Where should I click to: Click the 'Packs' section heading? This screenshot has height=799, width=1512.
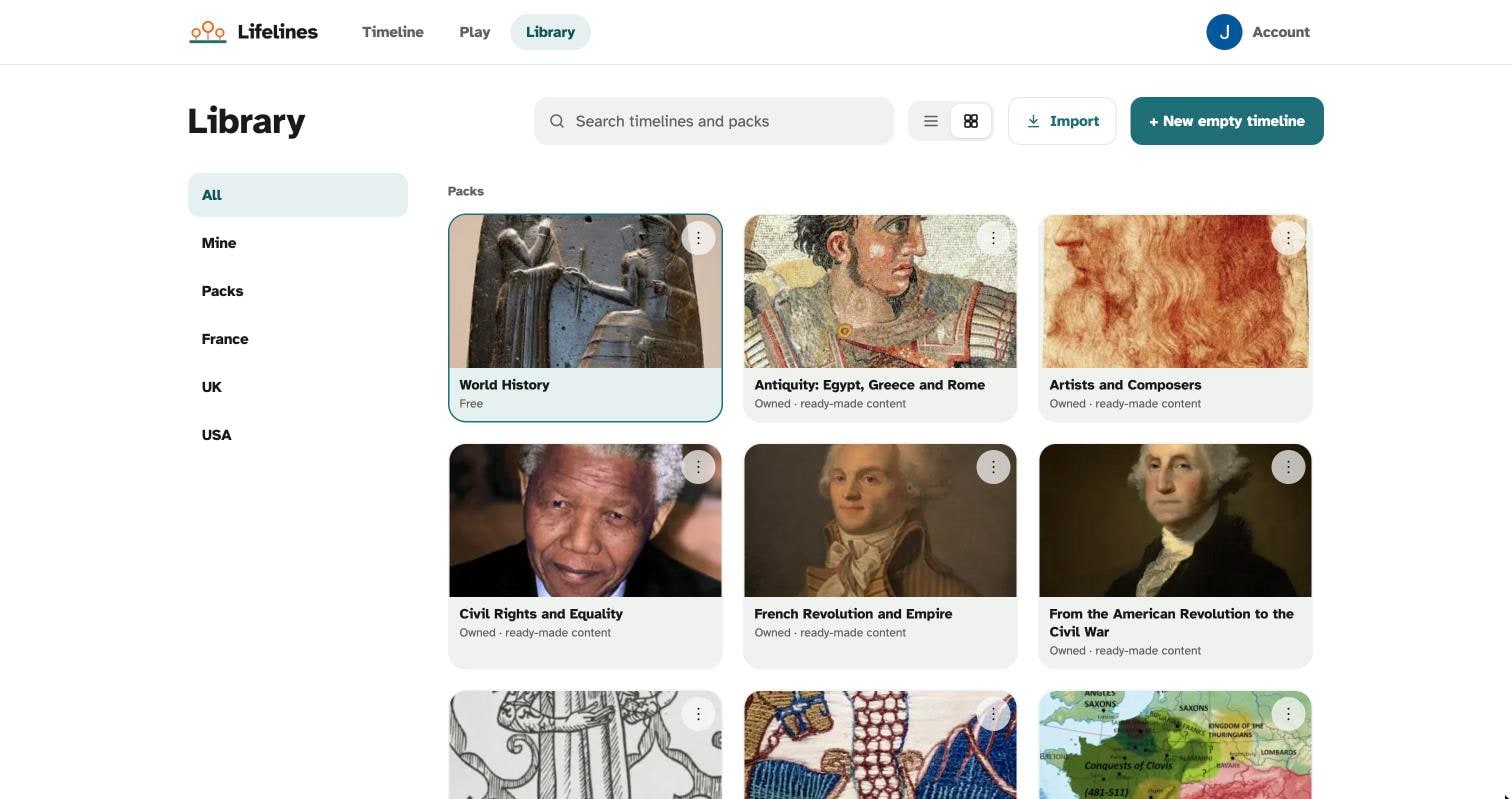466,191
